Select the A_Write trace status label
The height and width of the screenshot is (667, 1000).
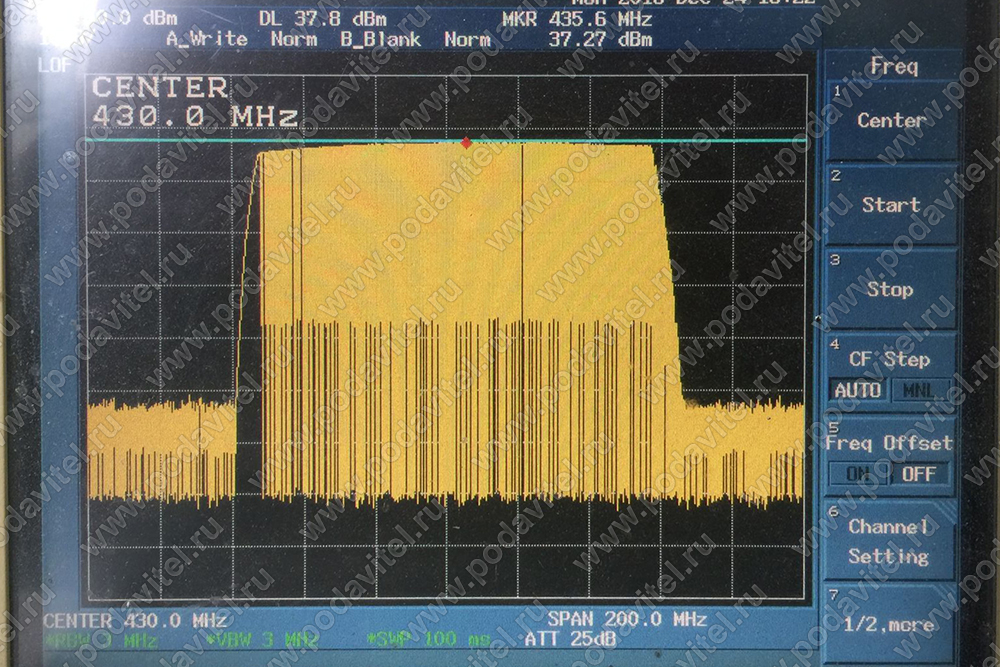tap(205, 40)
